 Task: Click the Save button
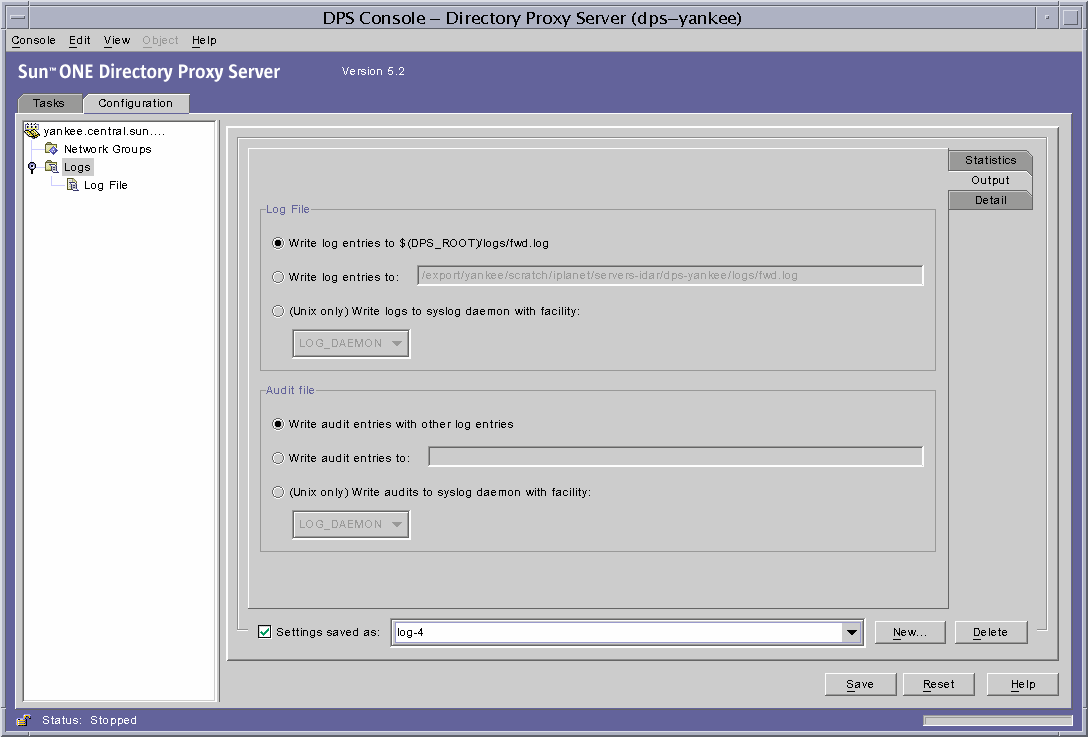tap(860, 684)
